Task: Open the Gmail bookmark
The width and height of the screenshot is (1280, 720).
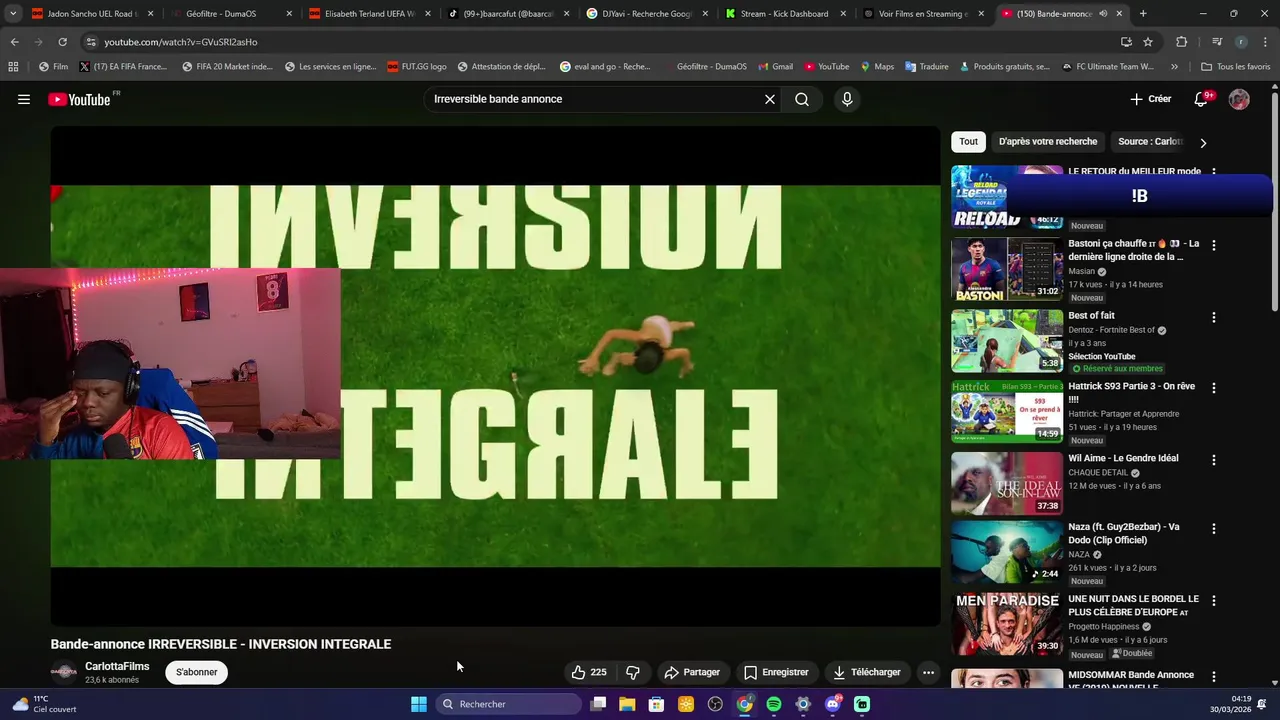Action: (x=775, y=66)
